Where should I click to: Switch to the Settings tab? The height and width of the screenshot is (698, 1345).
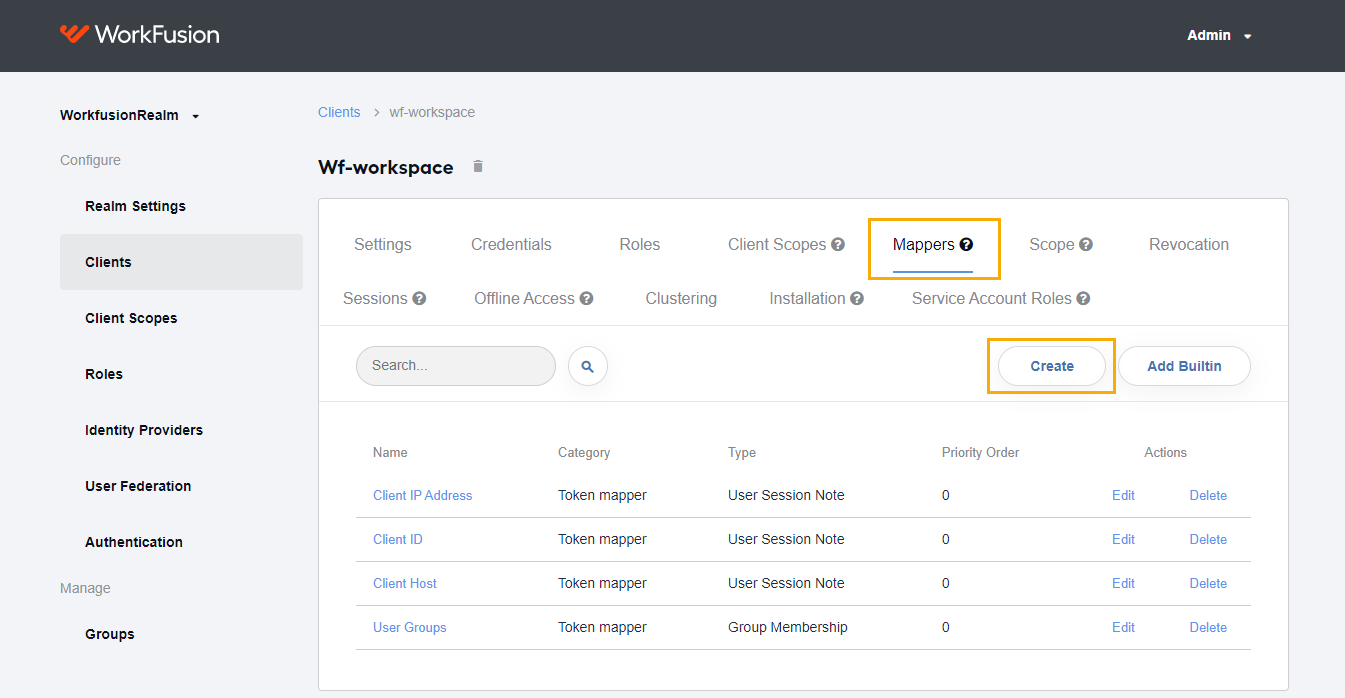tap(382, 244)
